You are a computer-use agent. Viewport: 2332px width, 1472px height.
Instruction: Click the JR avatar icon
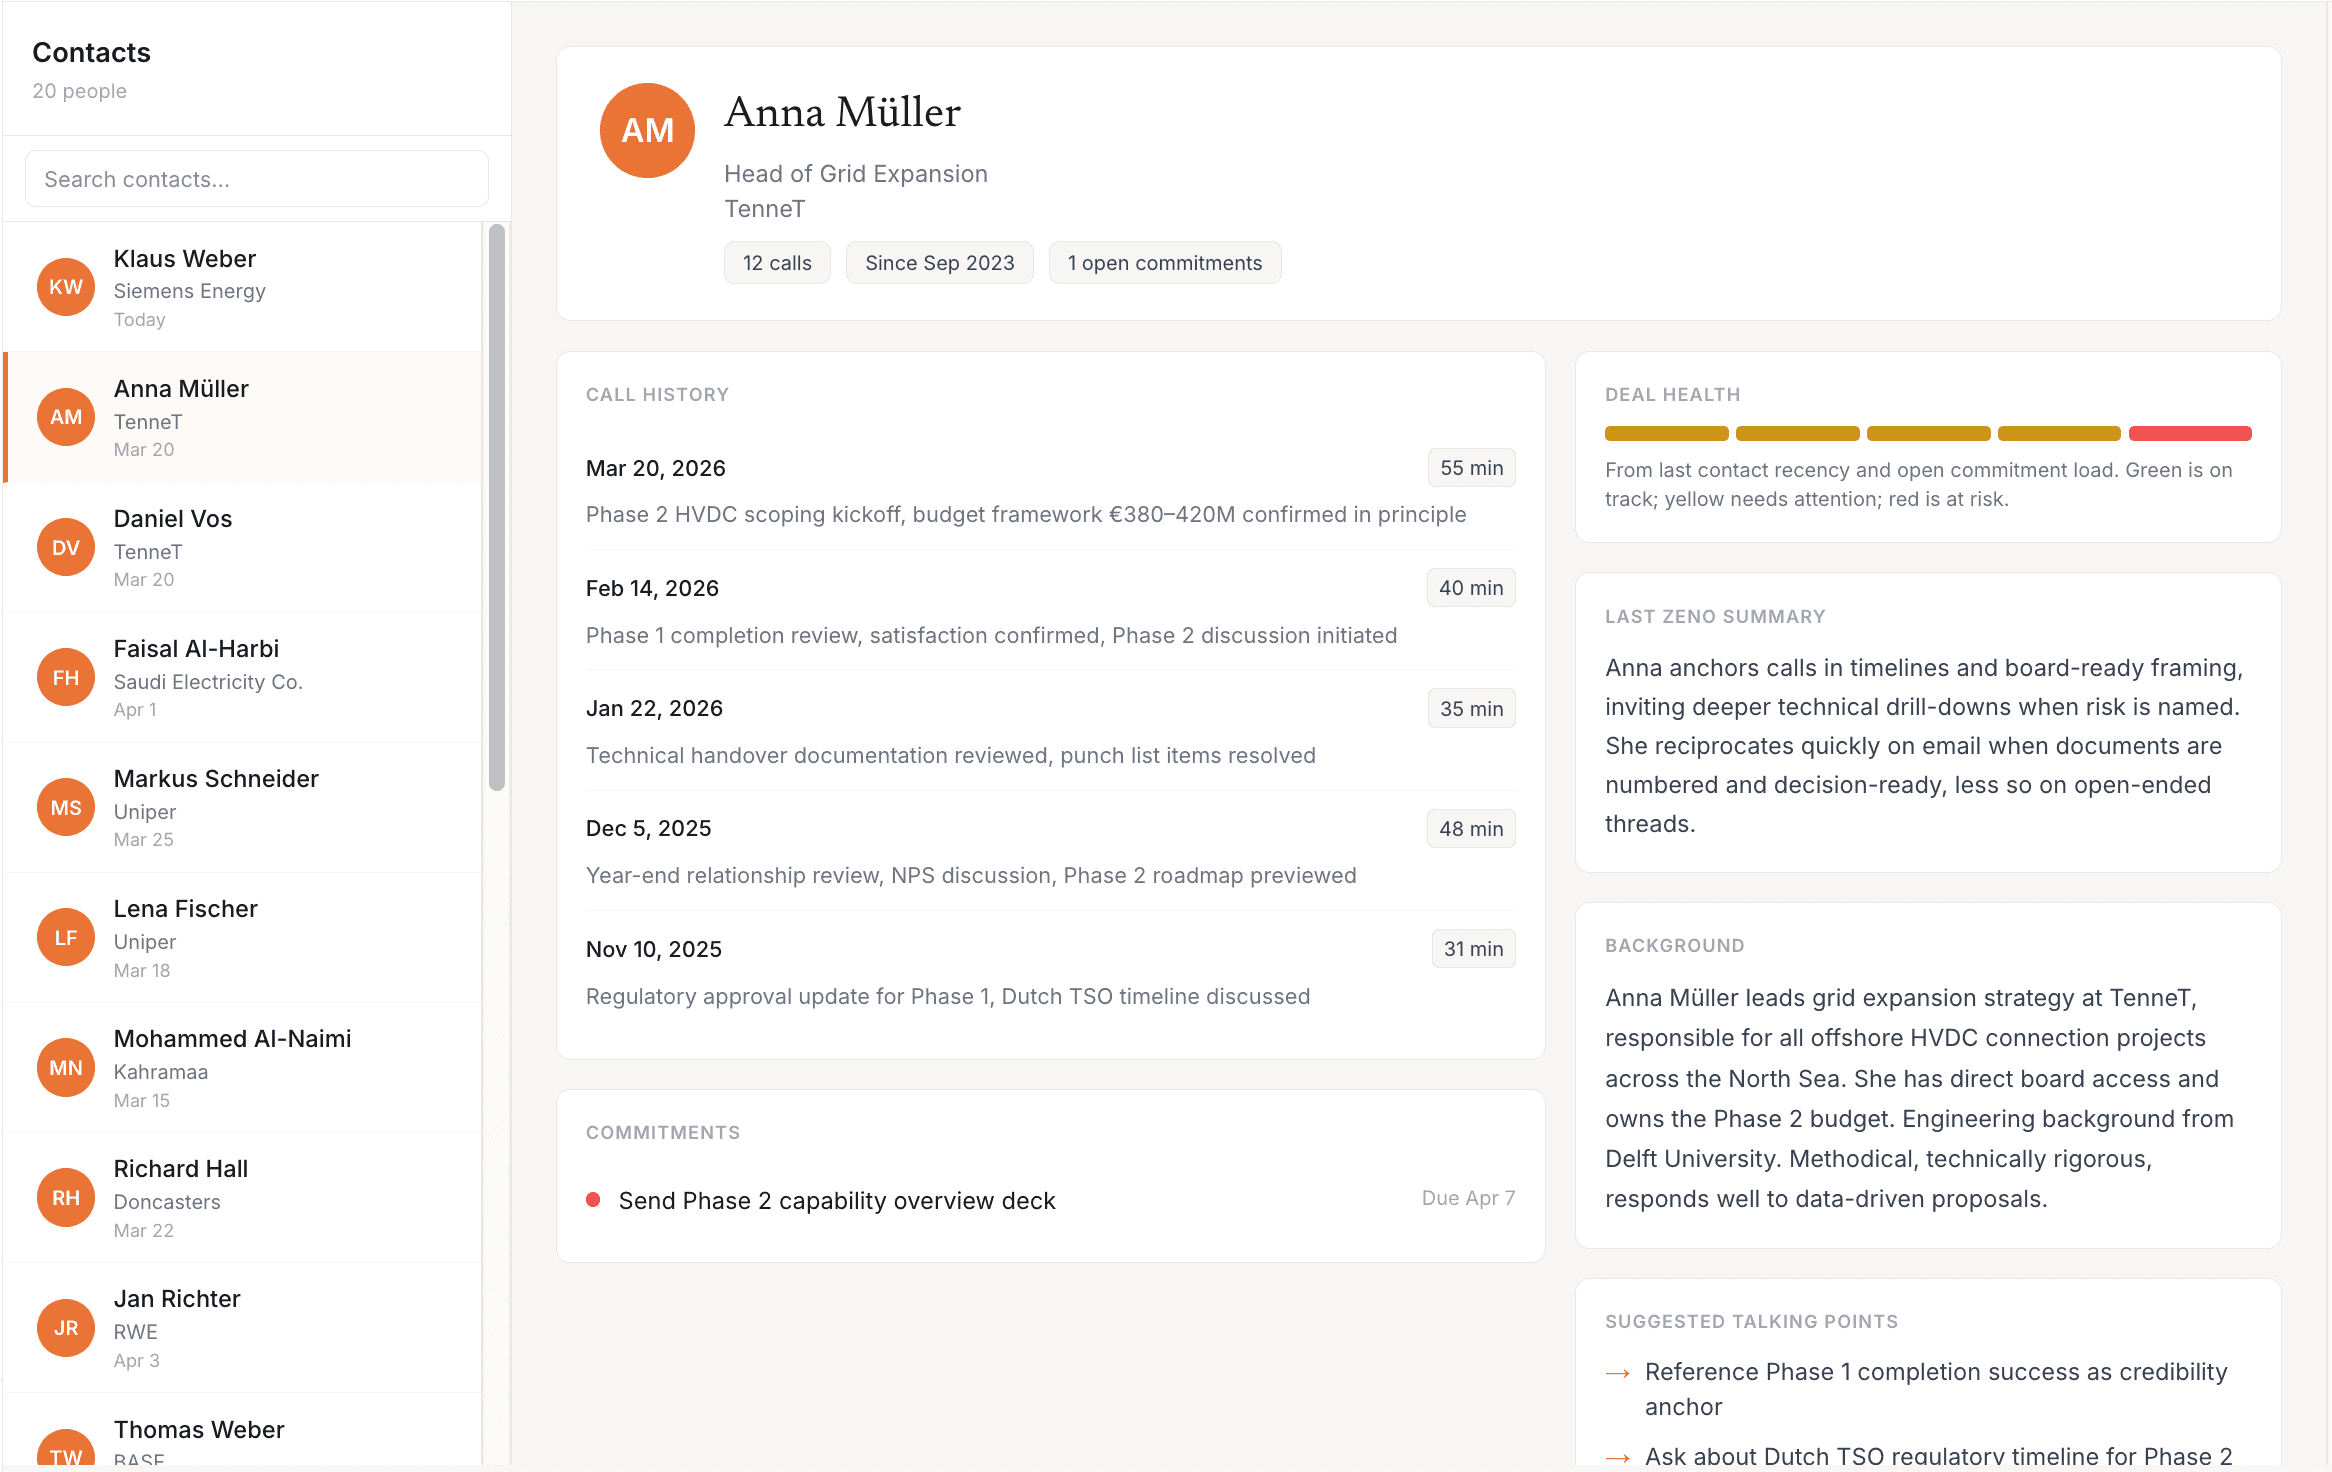(66, 1327)
